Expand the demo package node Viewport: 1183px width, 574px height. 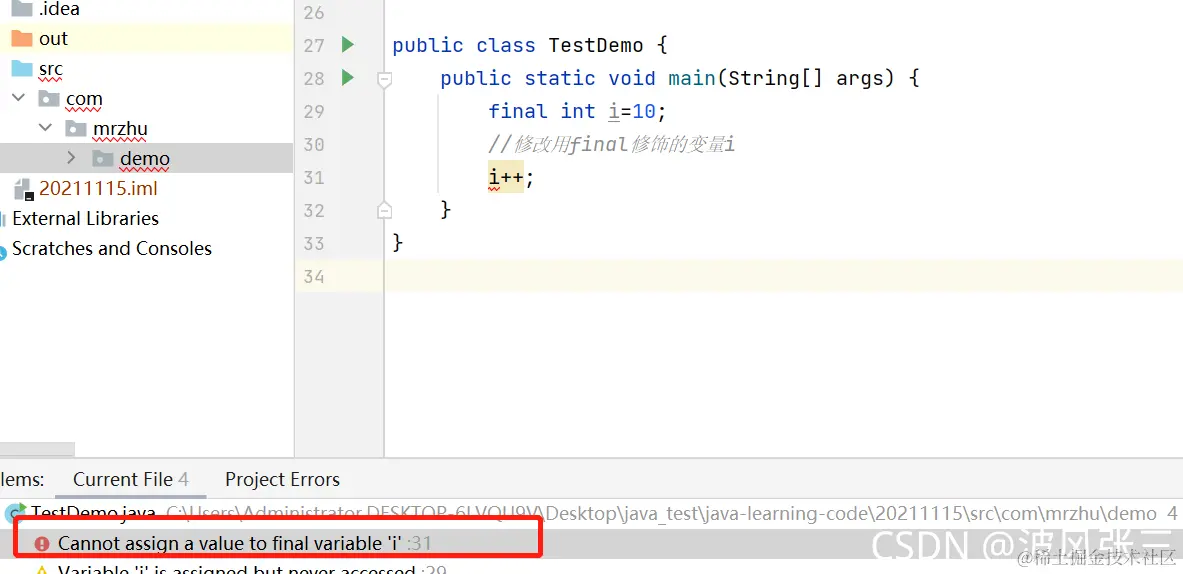[72, 158]
